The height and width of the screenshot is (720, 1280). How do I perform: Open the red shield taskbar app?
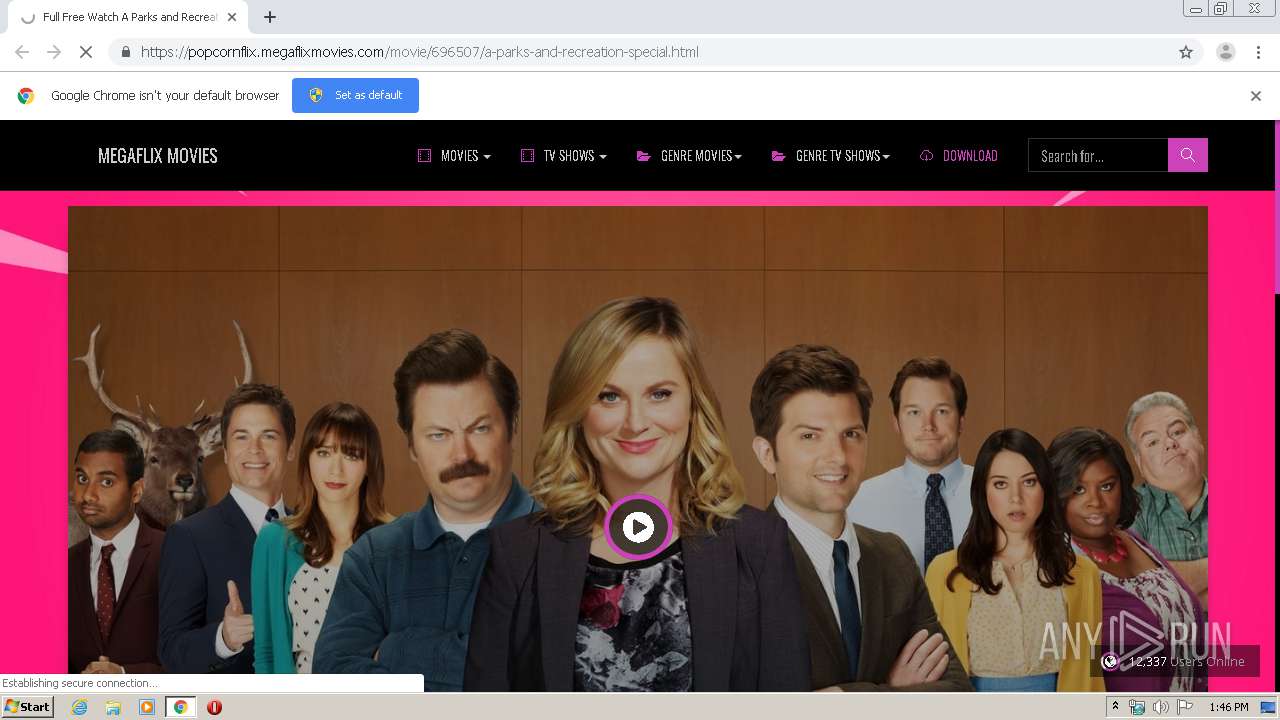[x=214, y=707]
